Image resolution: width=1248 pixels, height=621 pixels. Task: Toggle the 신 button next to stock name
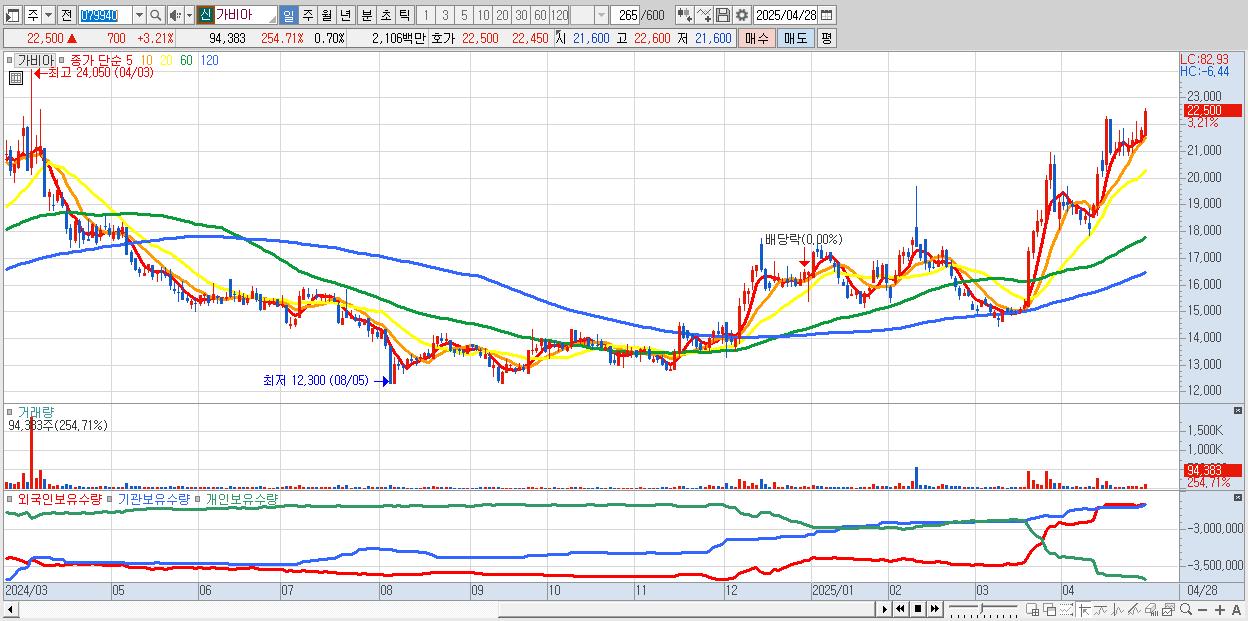tap(204, 15)
